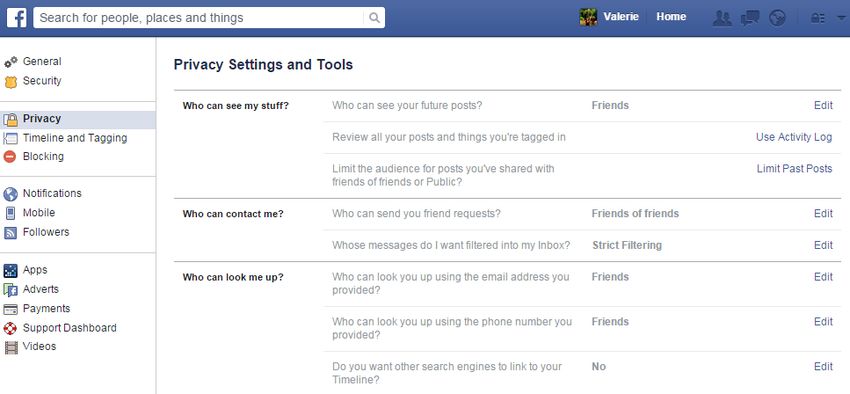Click Limit Past Posts link
This screenshot has width=850, height=394.
pyautogui.click(x=794, y=169)
